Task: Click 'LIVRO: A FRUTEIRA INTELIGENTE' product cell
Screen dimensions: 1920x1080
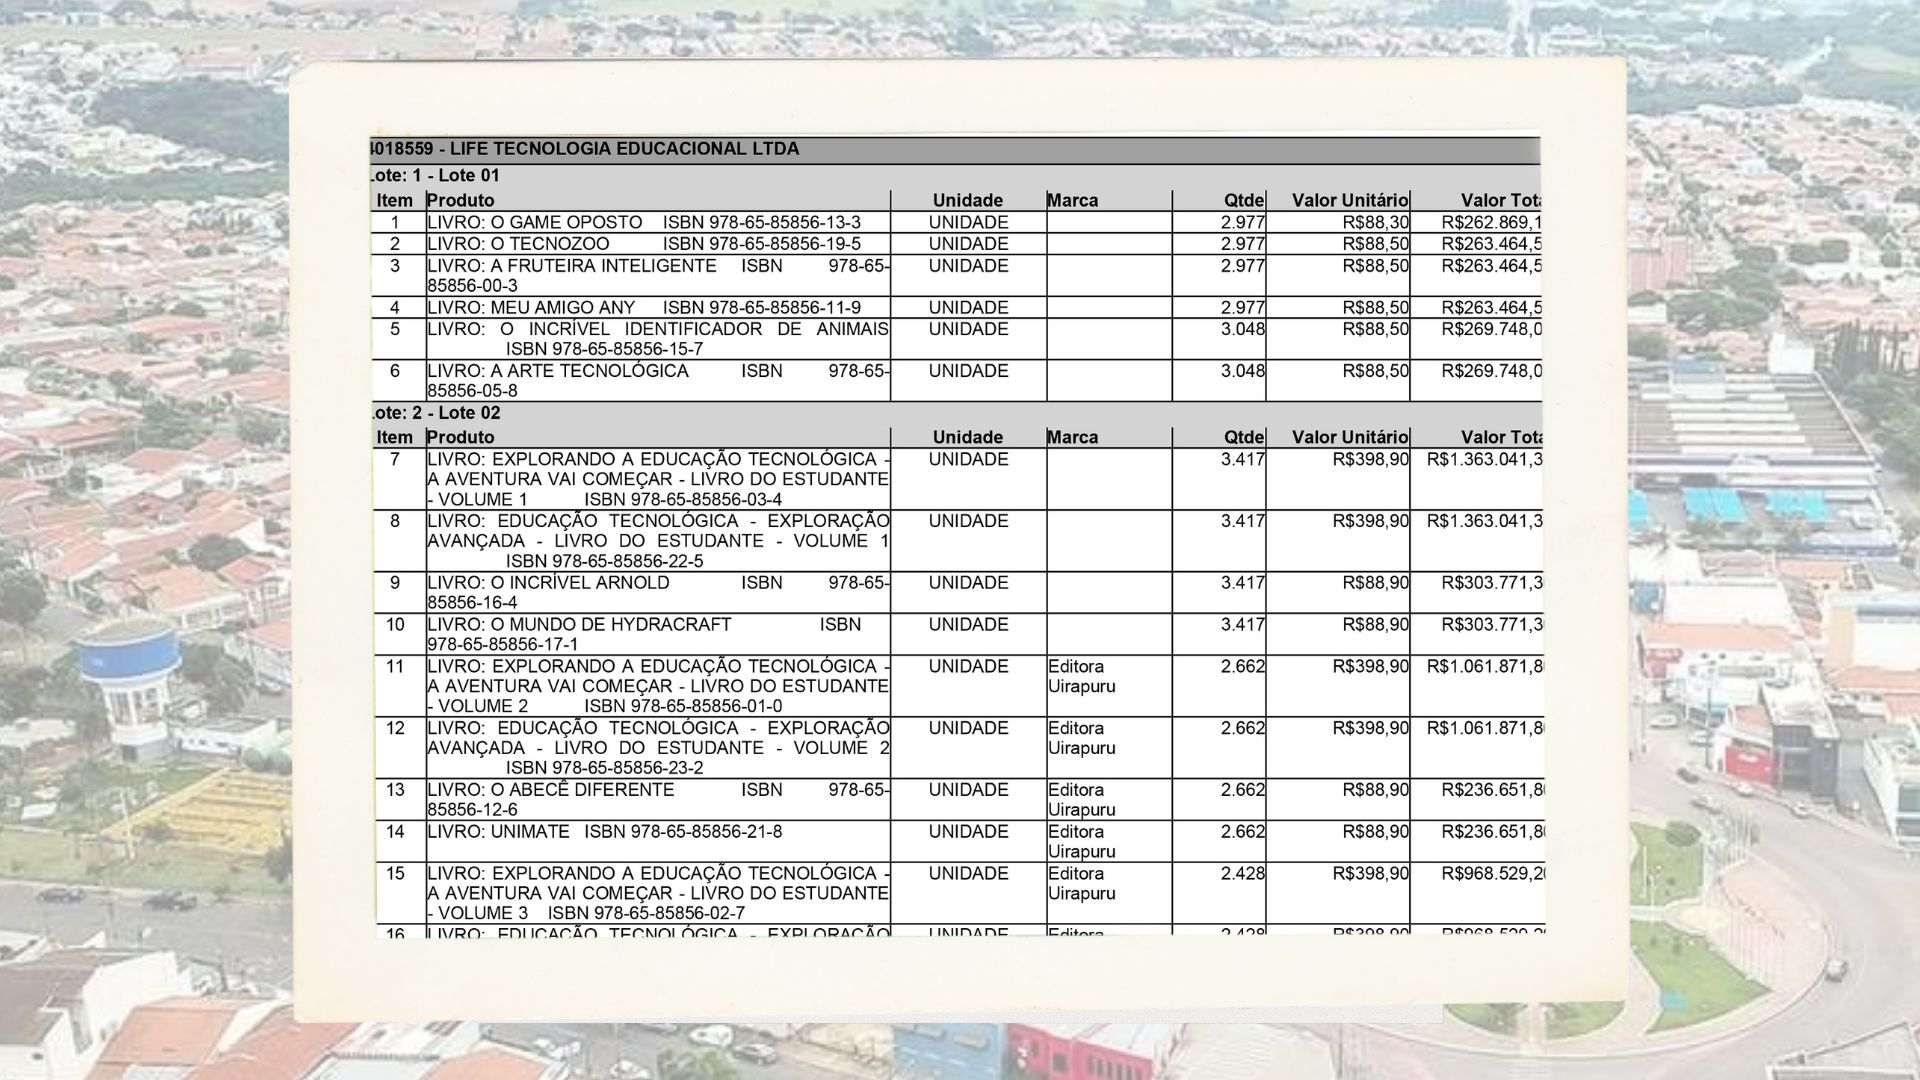Action: click(658, 276)
